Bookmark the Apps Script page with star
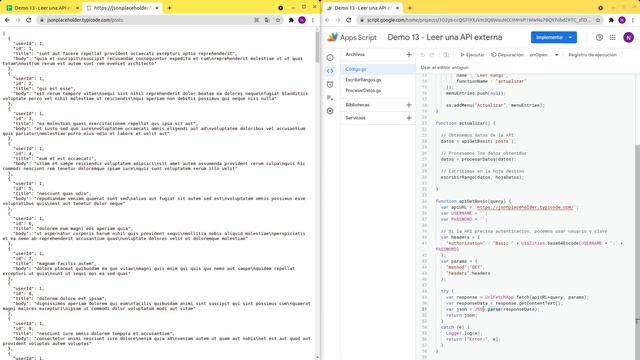Screen dimensions: 640x360 click(598, 20)
